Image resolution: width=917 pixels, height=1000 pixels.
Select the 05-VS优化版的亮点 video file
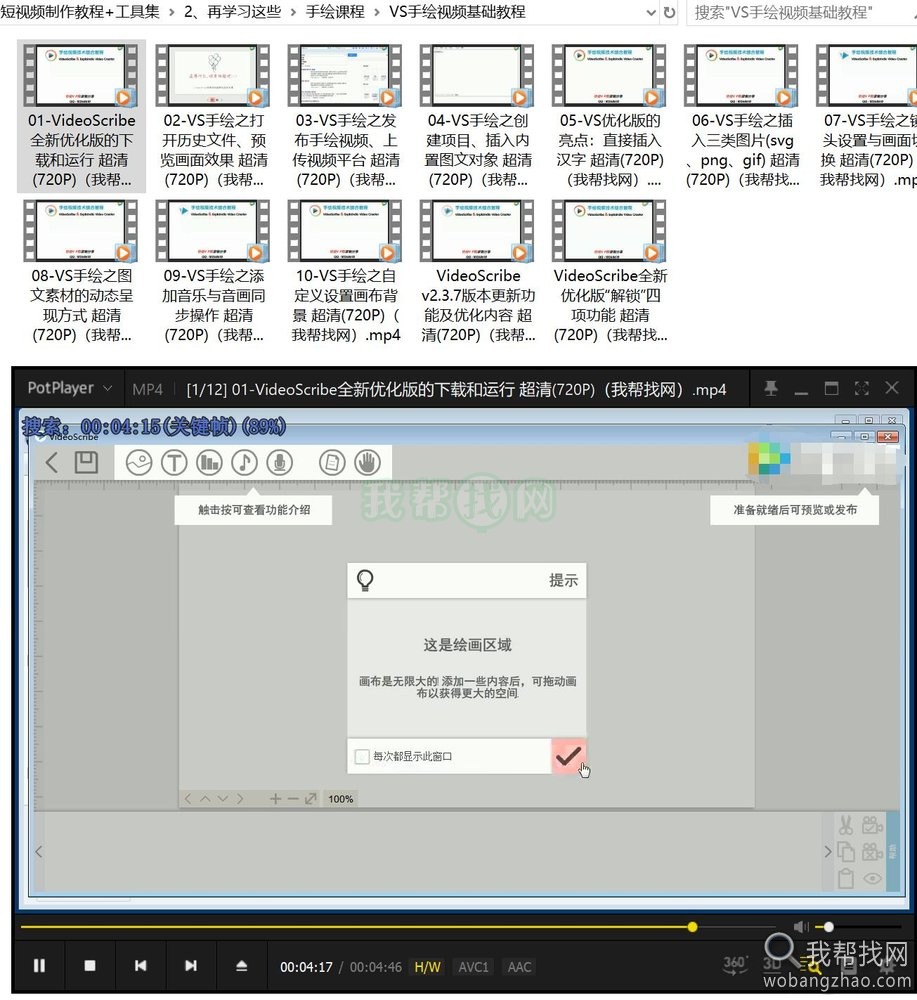tap(610, 116)
